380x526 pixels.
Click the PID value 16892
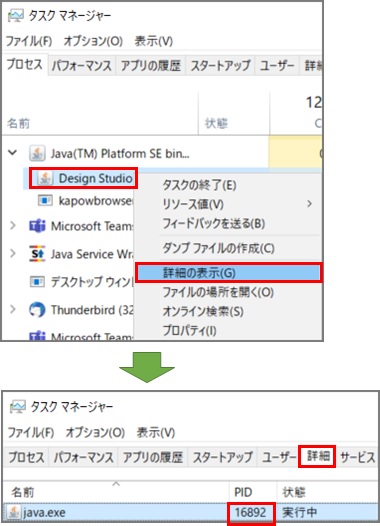point(251,513)
